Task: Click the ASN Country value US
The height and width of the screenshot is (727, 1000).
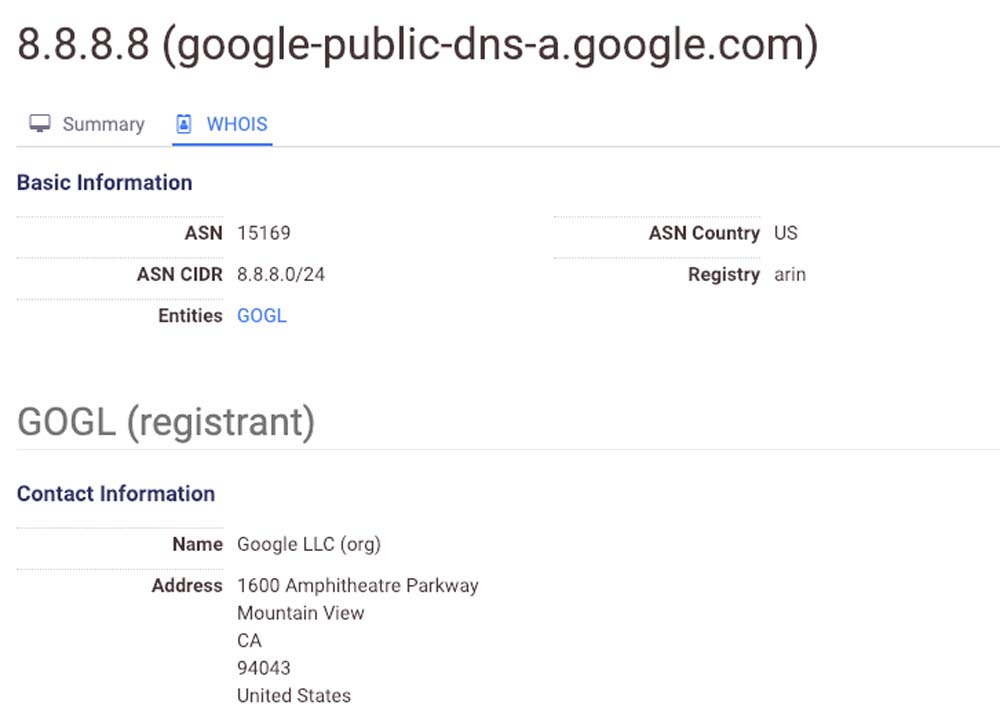Action: pyautogui.click(x=786, y=233)
